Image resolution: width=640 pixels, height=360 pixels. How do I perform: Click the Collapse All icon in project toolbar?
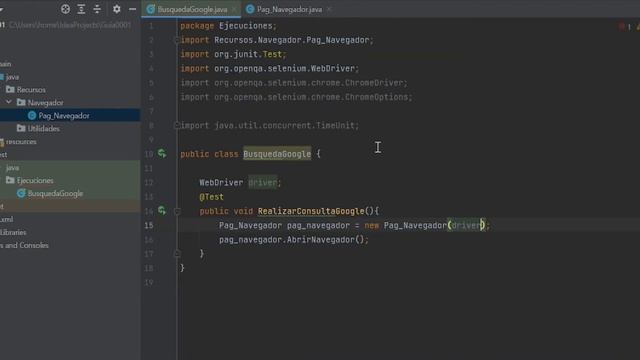pyautogui.click(x=97, y=9)
